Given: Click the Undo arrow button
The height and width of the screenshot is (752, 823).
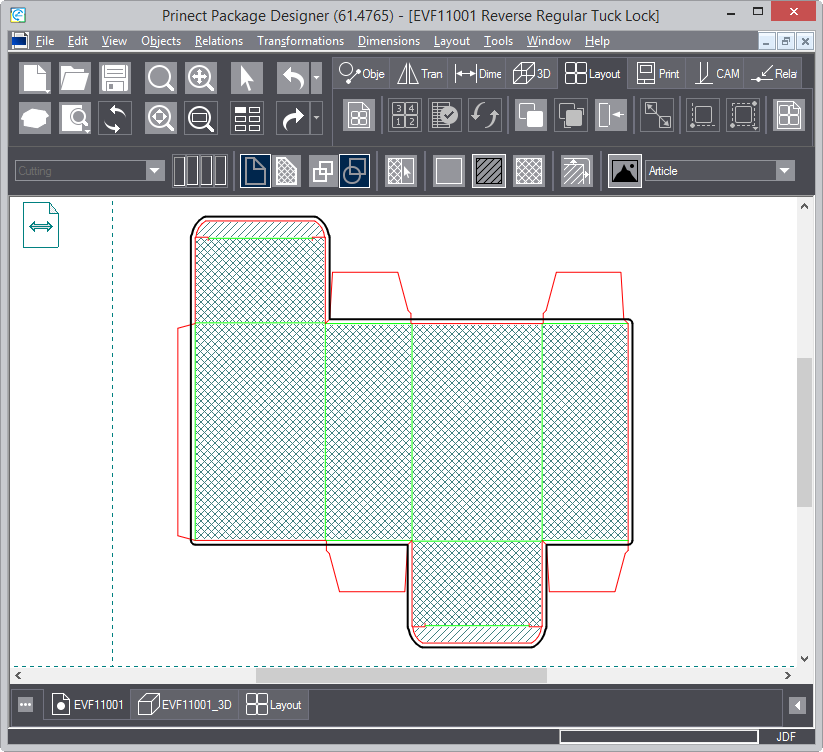Looking at the screenshot, I should 292,78.
